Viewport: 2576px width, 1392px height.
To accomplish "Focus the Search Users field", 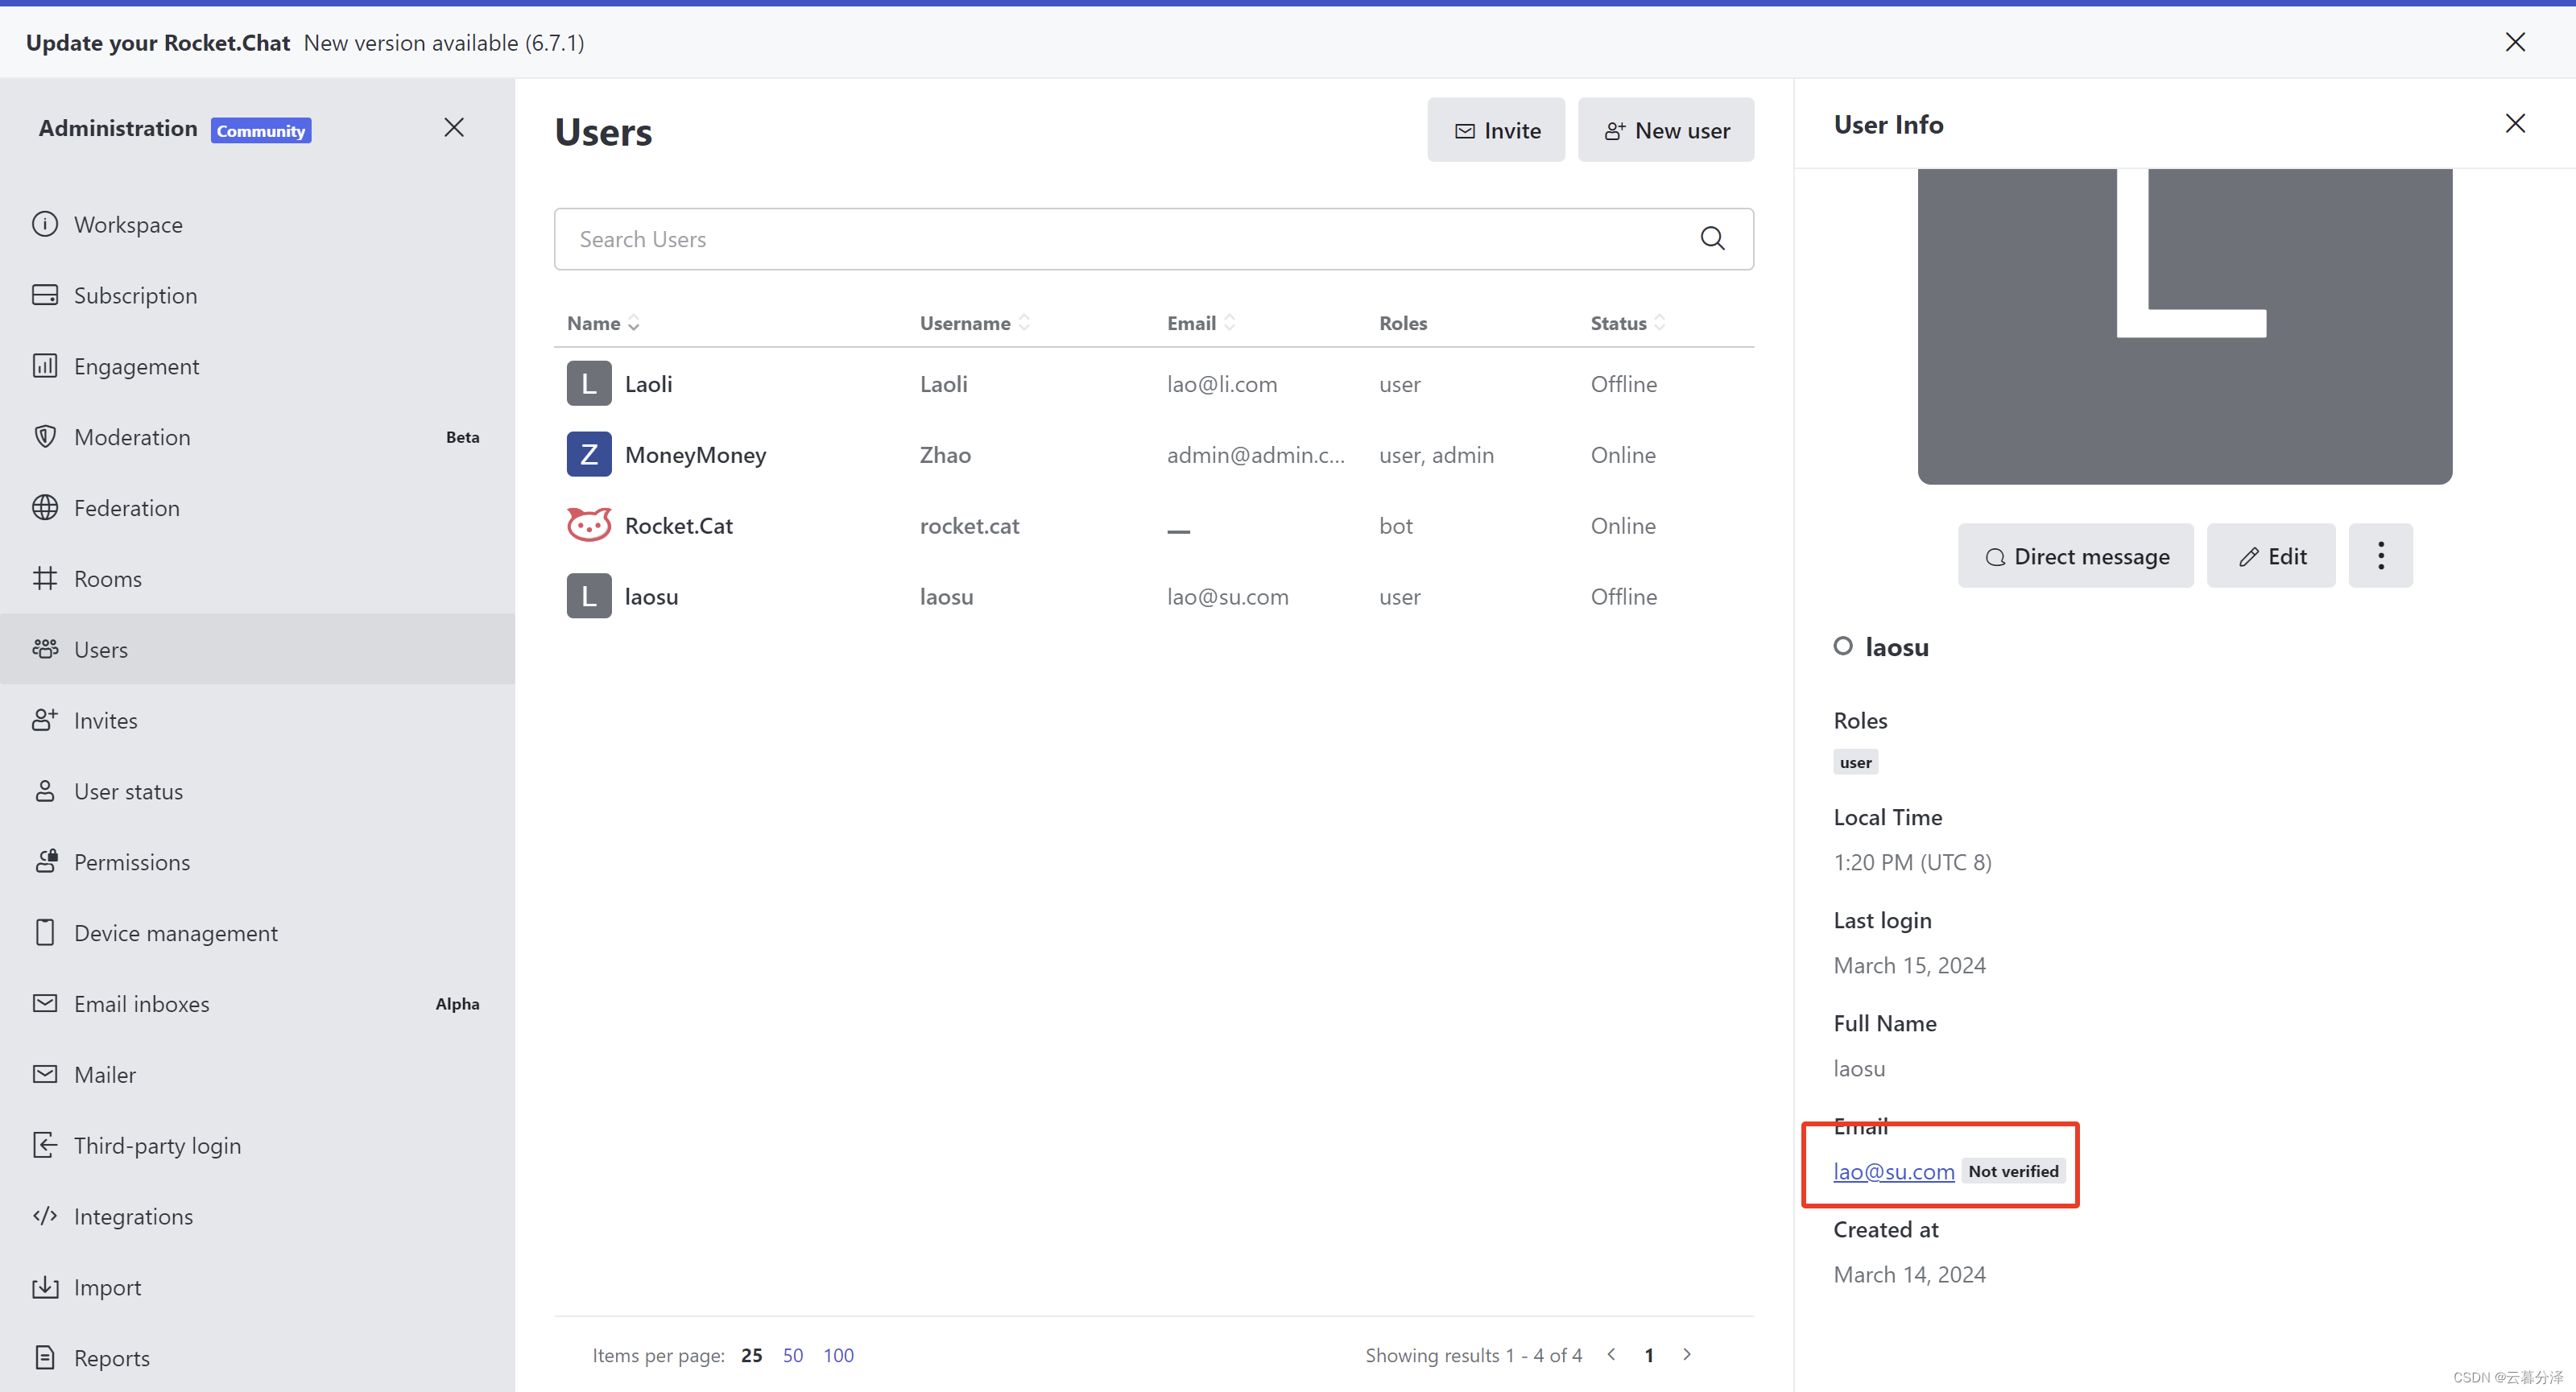I will coord(1120,239).
